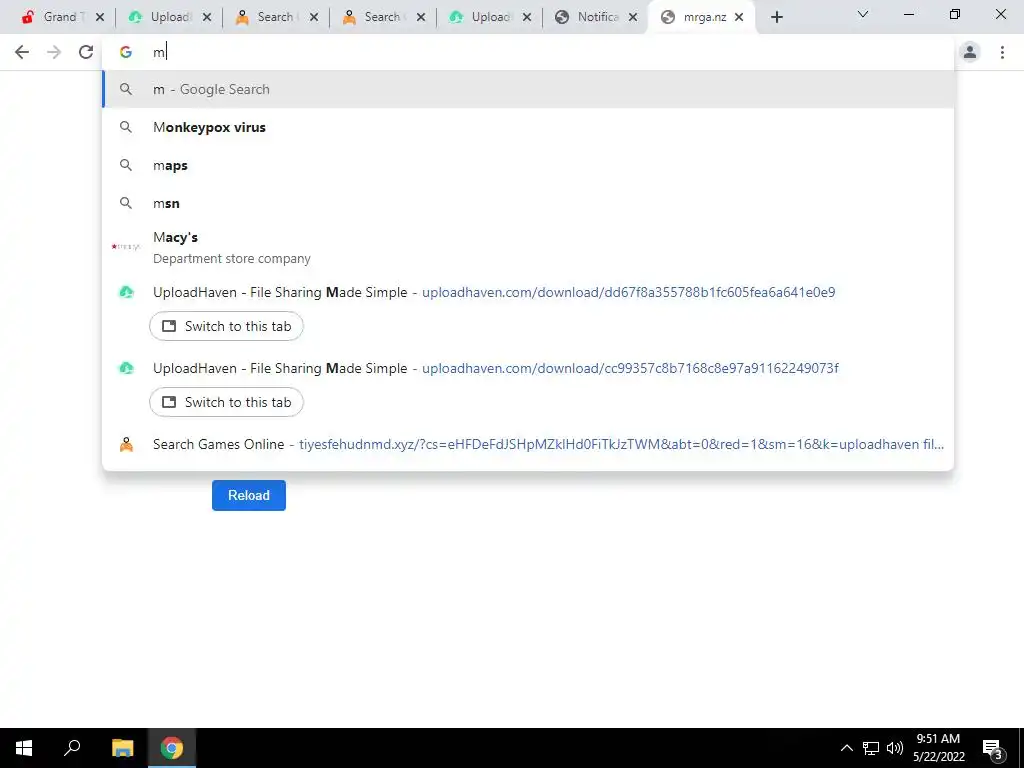Close the second Upload tab
The image size is (1024, 768).
tap(527, 17)
